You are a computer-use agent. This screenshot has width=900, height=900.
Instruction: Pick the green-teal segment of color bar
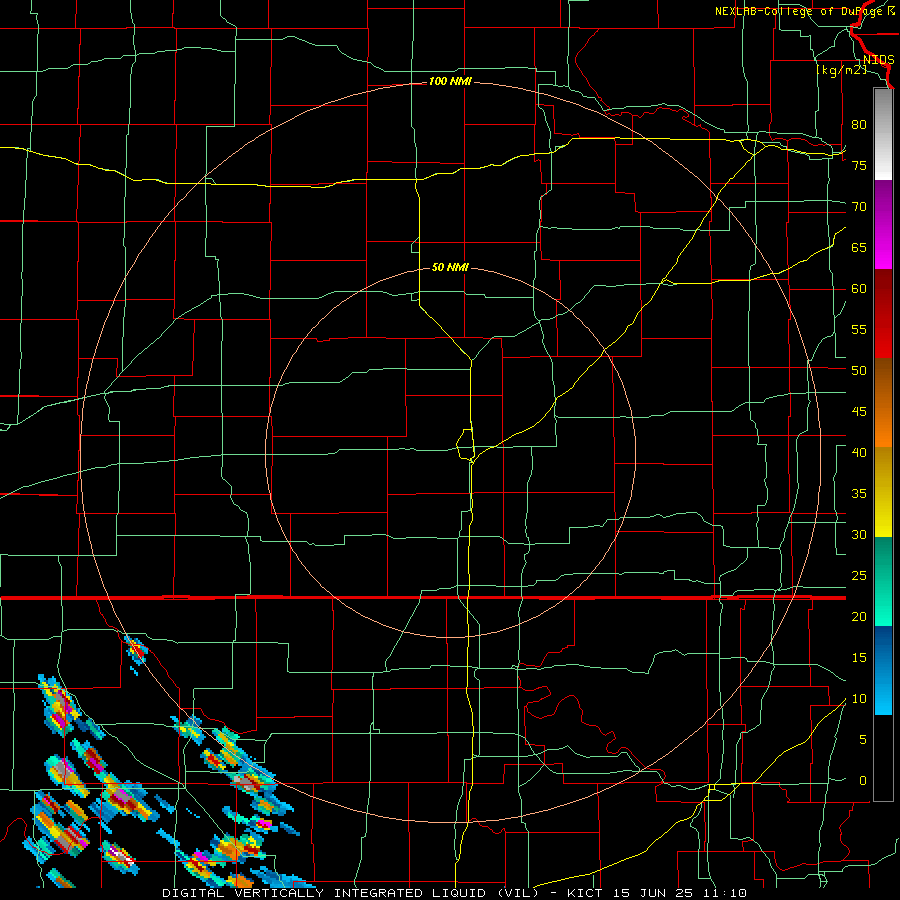883,581
